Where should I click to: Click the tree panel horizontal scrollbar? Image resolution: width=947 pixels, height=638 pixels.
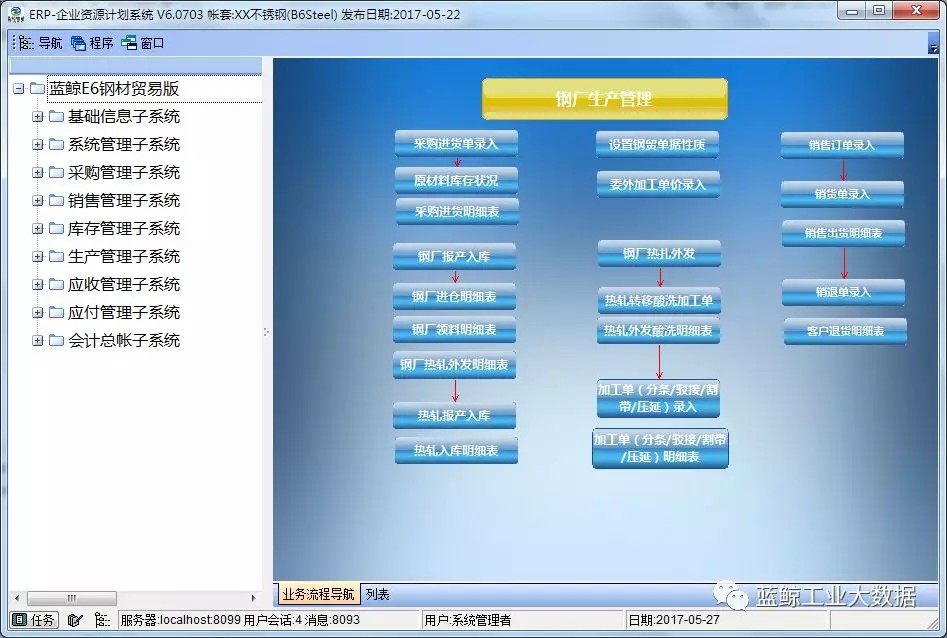pyautogui.click(x=70, y=598)
